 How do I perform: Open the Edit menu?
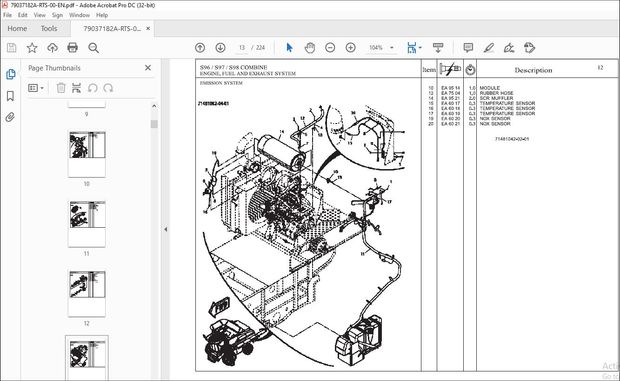coord(23,15)
